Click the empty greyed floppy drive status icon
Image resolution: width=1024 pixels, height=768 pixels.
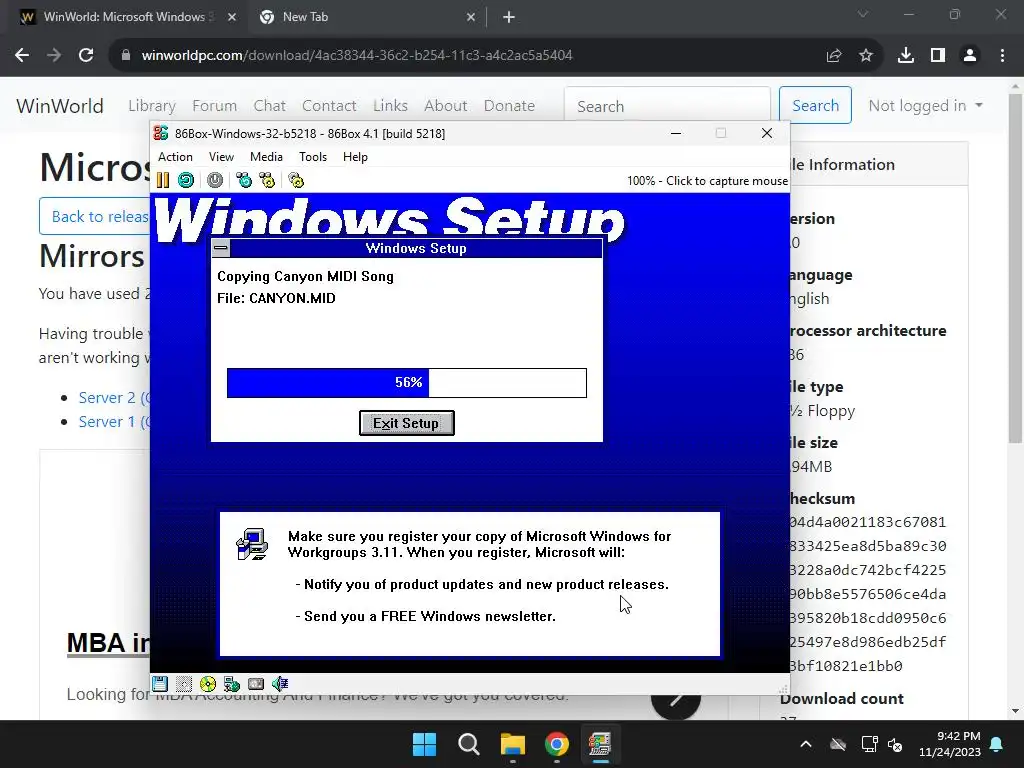[x=184, y=684]
